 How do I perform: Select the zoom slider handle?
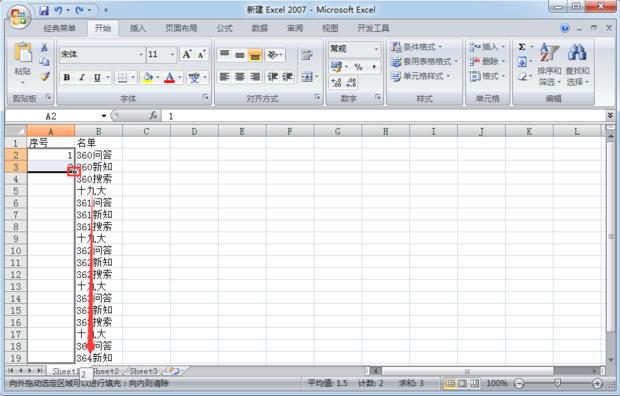click(x=558, y=383)
